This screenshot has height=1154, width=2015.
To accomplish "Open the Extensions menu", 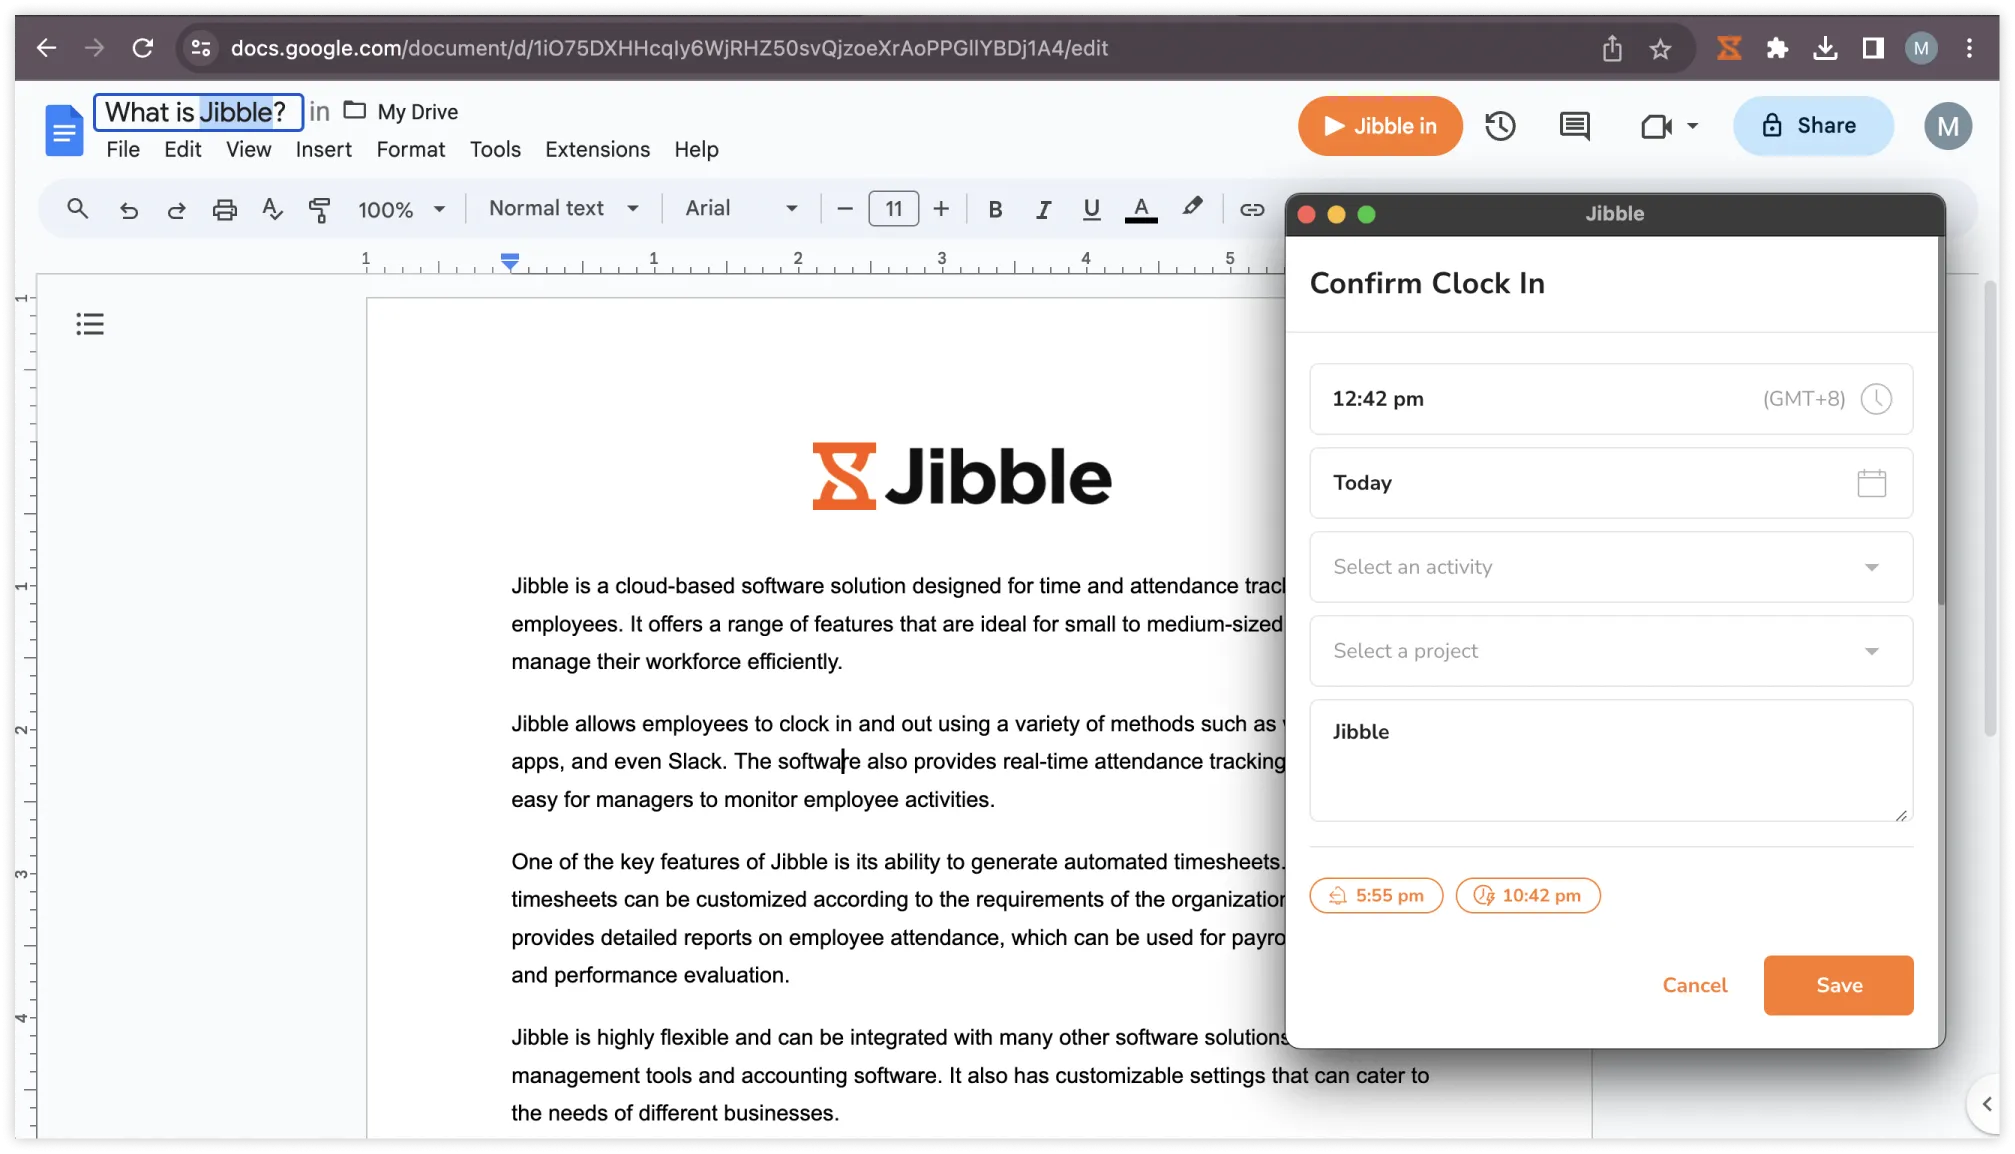I will (597, 149).
